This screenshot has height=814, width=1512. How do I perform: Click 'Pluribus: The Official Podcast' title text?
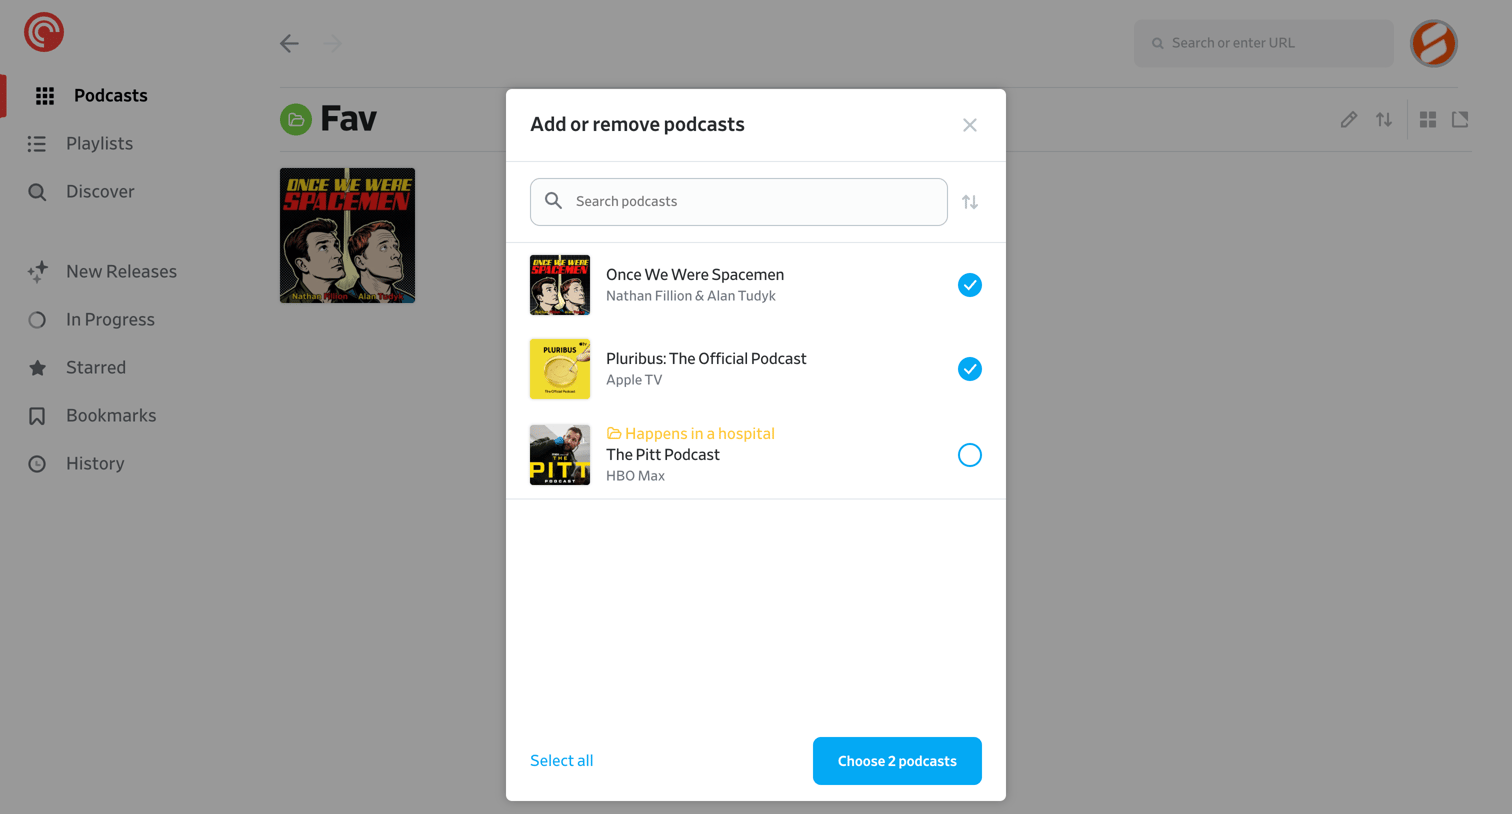tap(706, 359)
